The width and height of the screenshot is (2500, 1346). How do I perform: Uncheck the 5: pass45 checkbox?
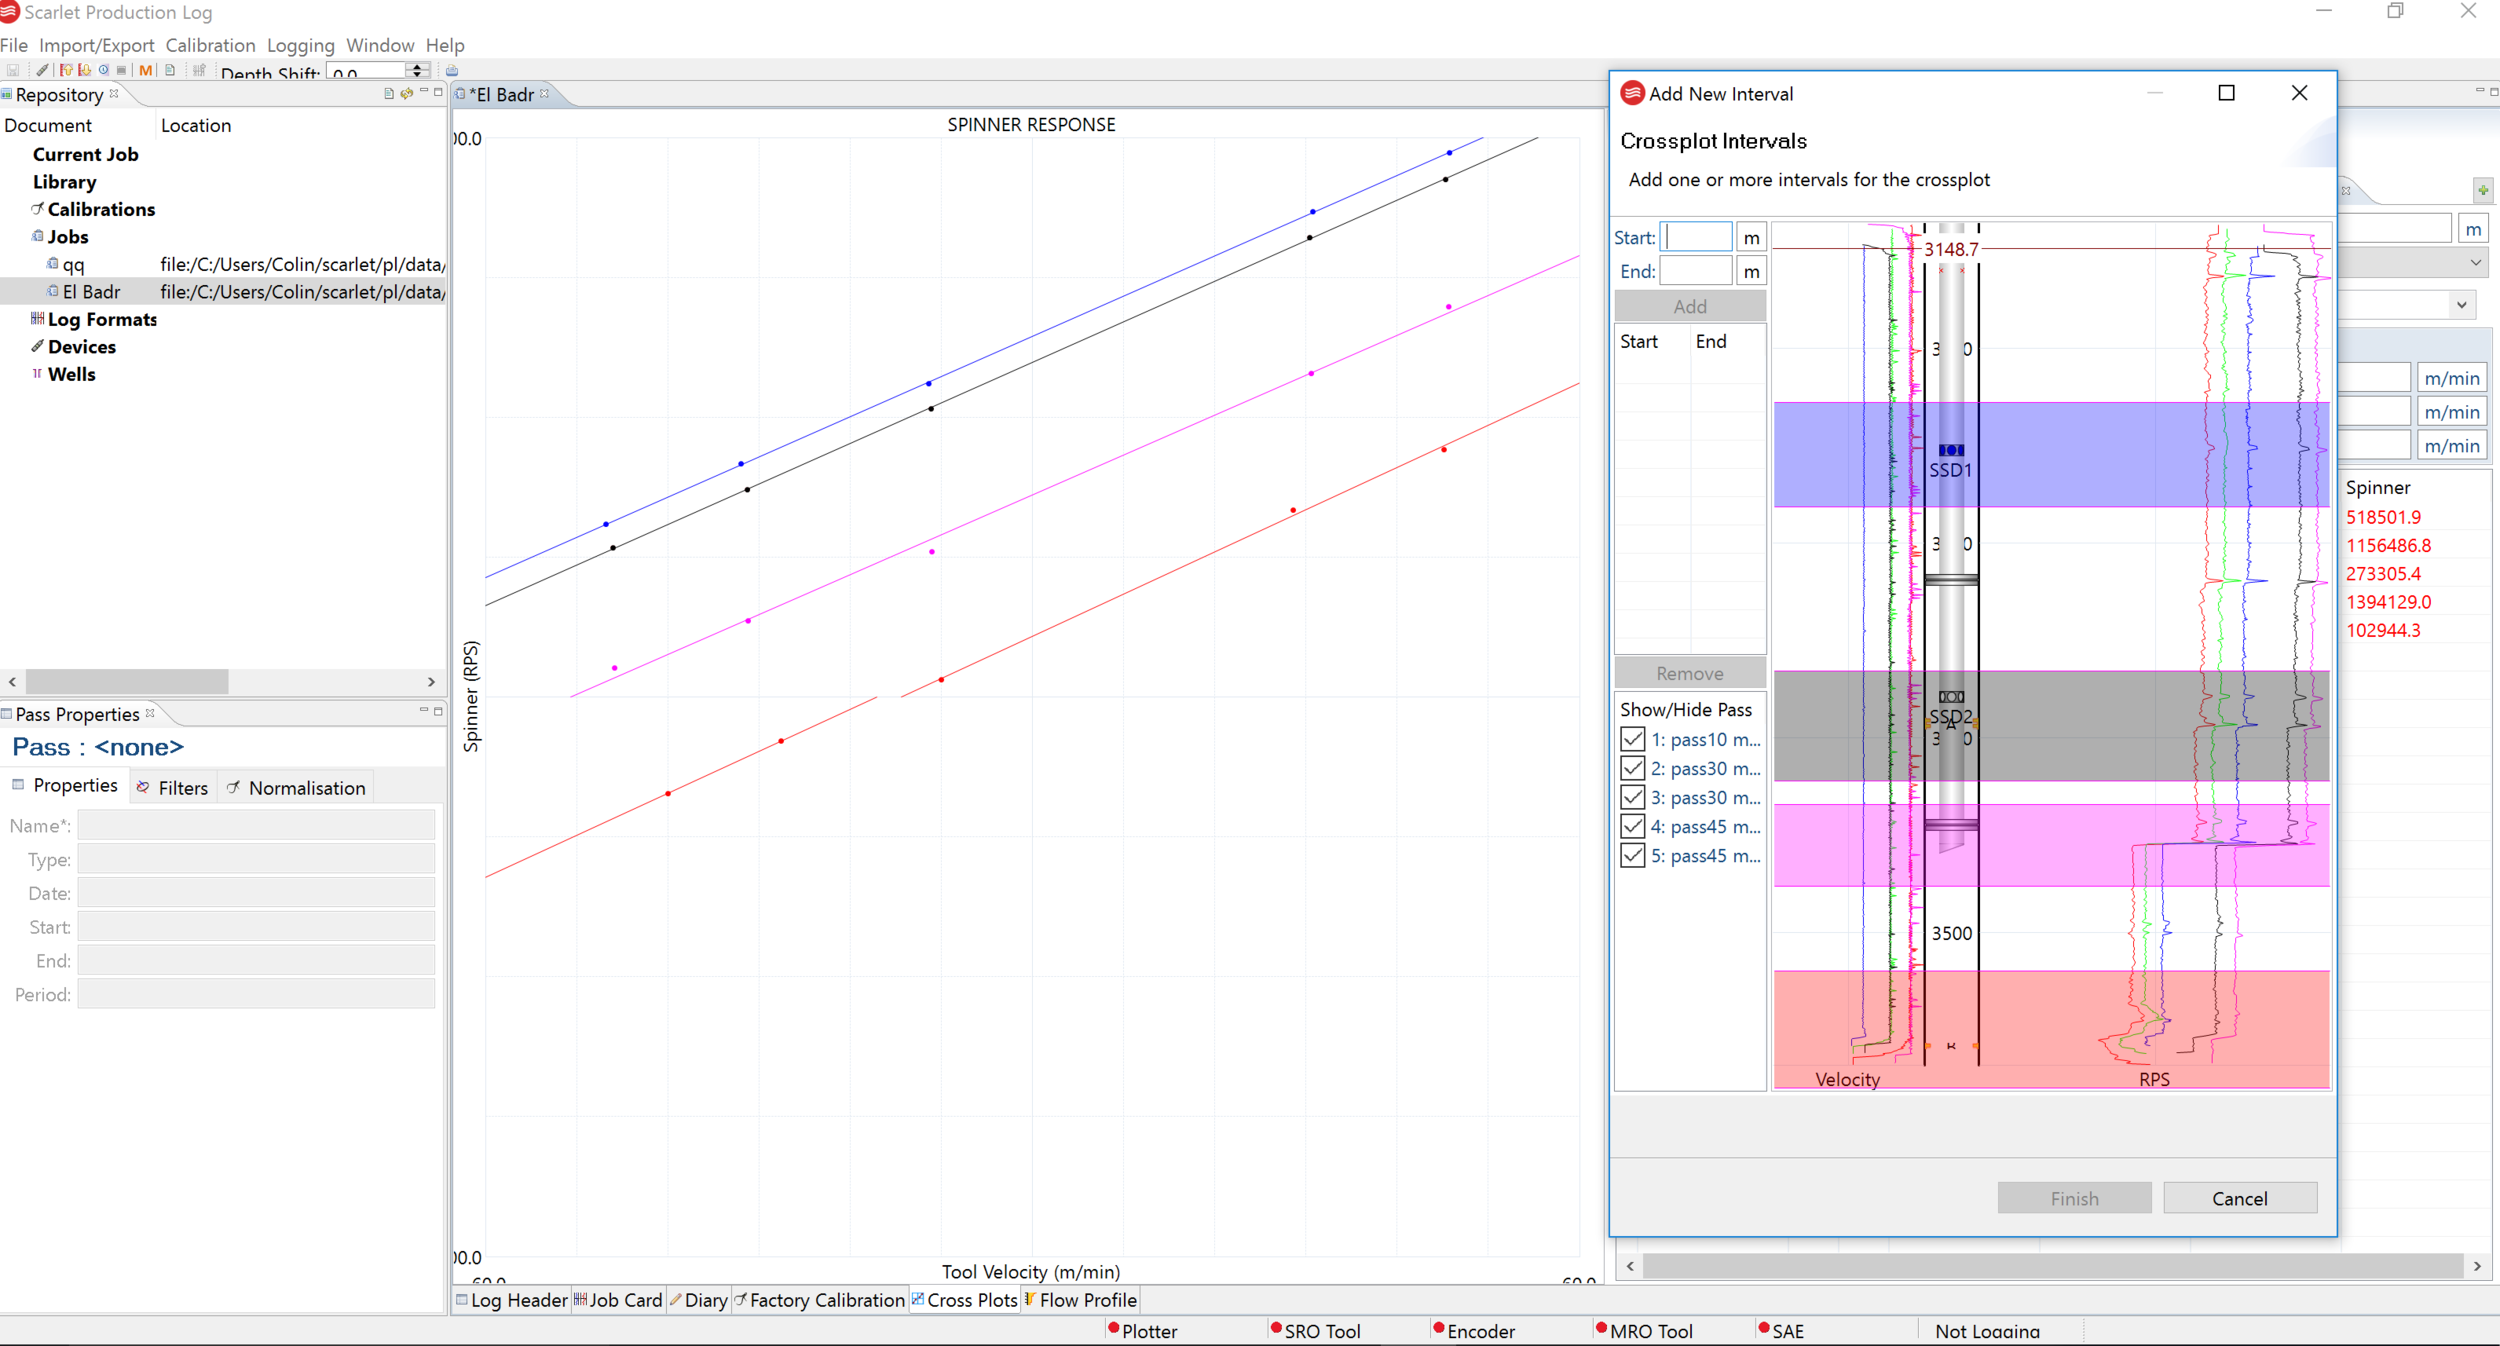click(1632, 855)
